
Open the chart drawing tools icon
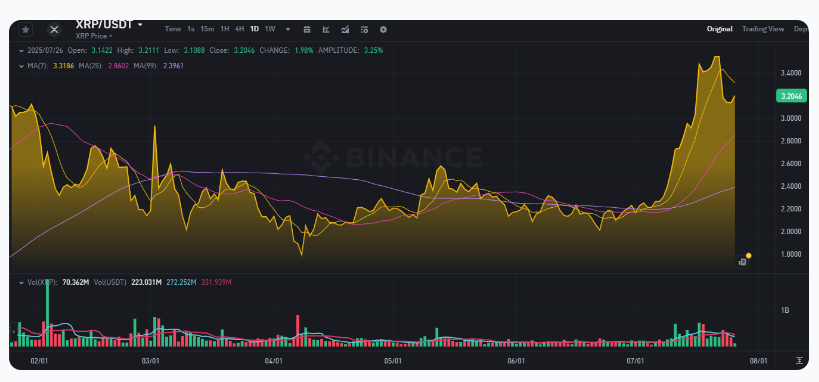click(x=326, y=29)
